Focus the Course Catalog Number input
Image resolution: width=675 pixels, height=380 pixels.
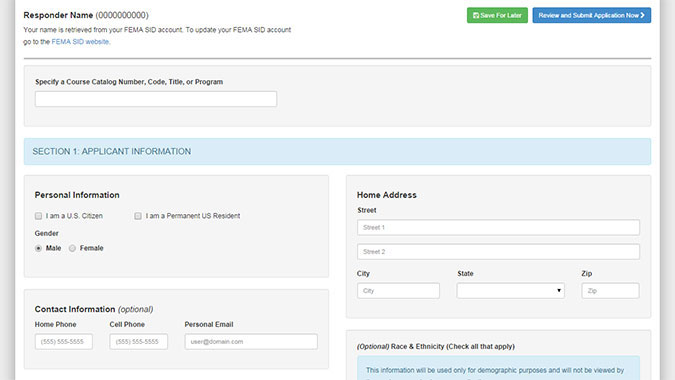point(156,99)
